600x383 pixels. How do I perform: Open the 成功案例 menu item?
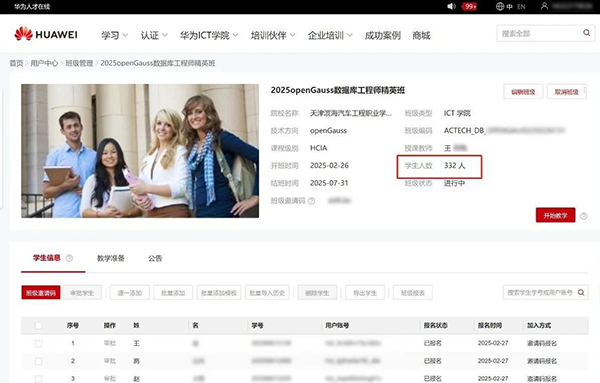click(383, 35)
